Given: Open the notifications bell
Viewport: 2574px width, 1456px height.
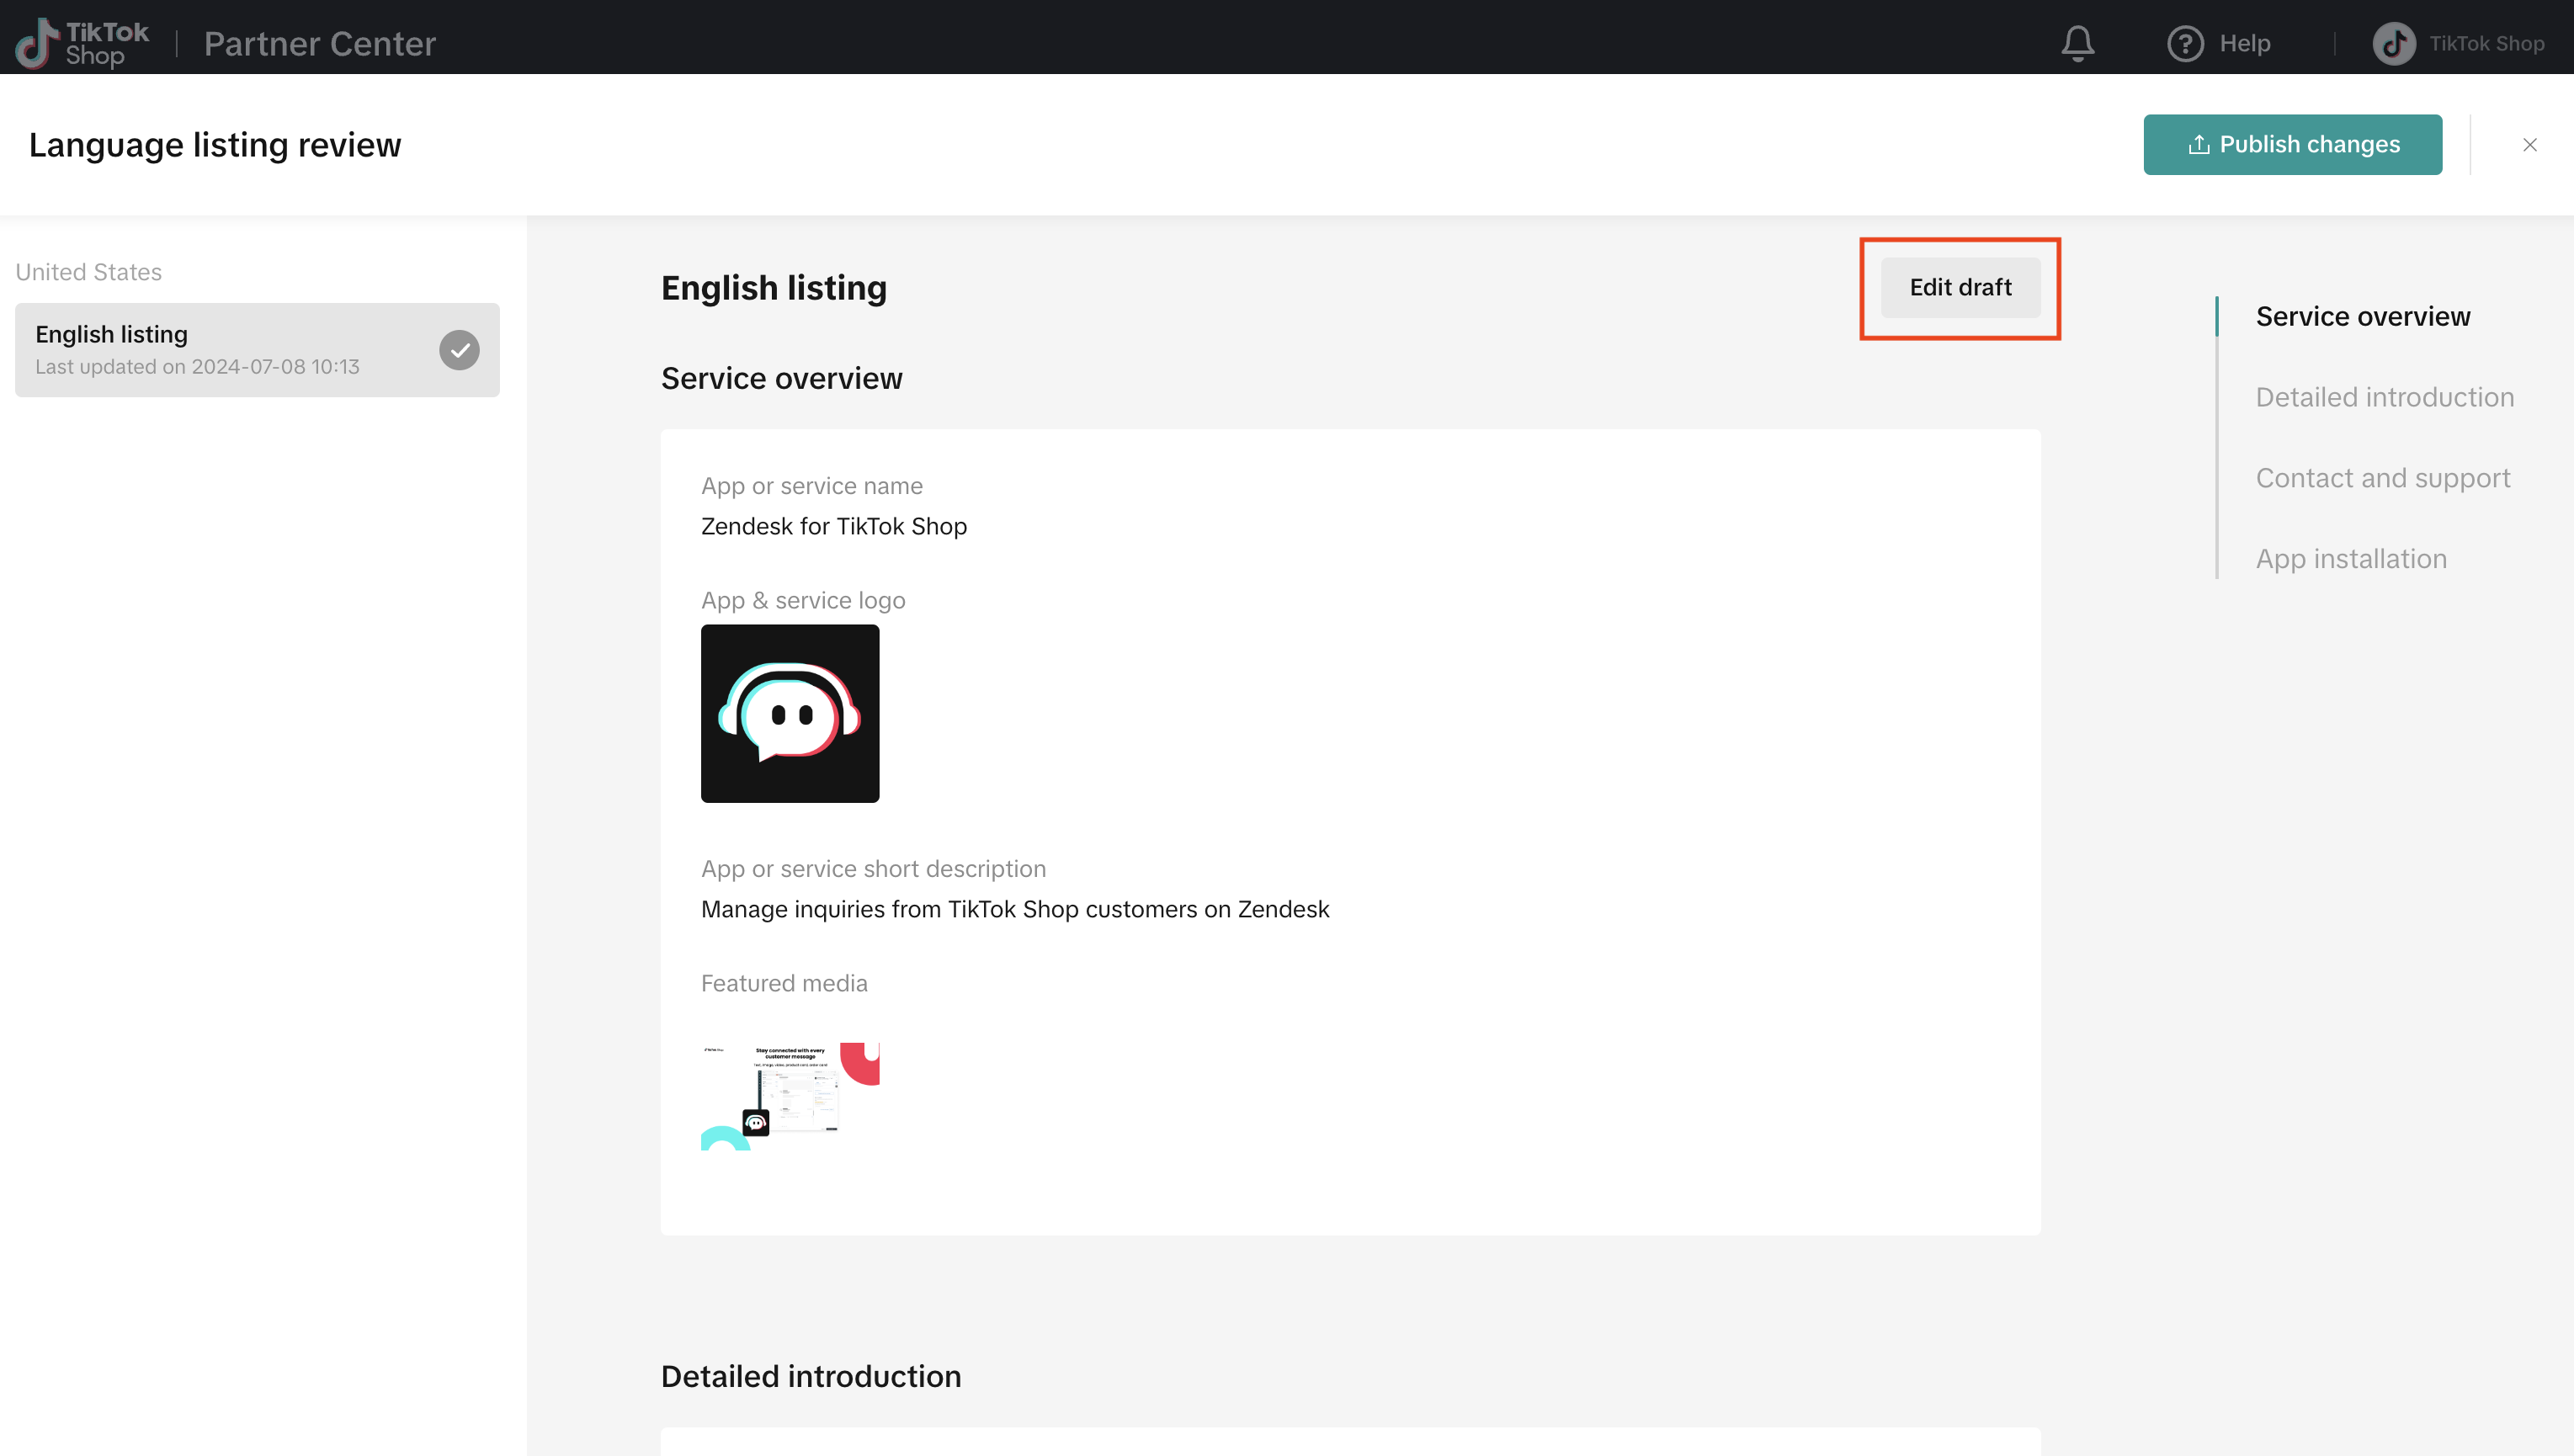Looking at the screenshot, I should pyautogui.click(x=2078, y=43).
